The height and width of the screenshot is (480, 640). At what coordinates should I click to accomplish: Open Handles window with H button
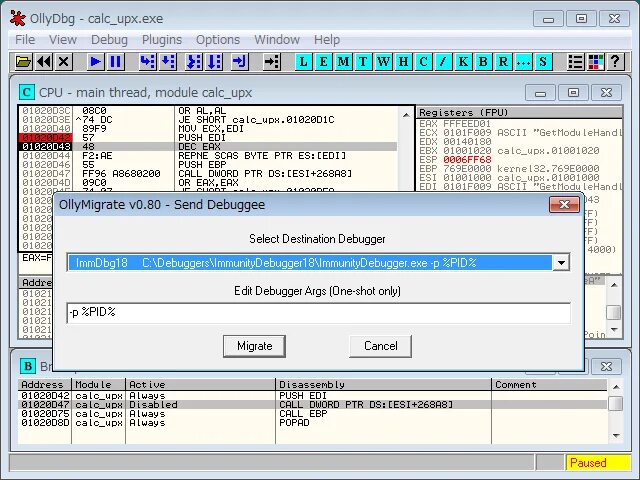coord(403,62)
